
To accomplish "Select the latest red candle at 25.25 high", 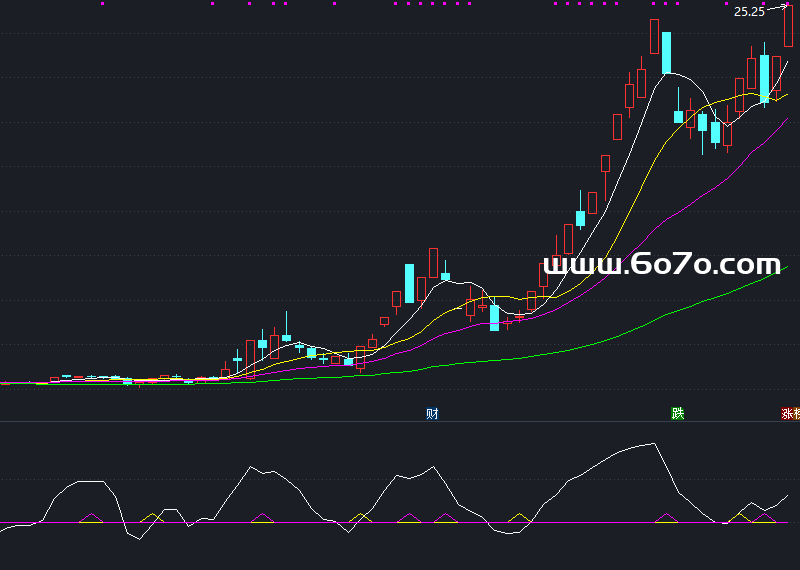I will tap(788, 27).
